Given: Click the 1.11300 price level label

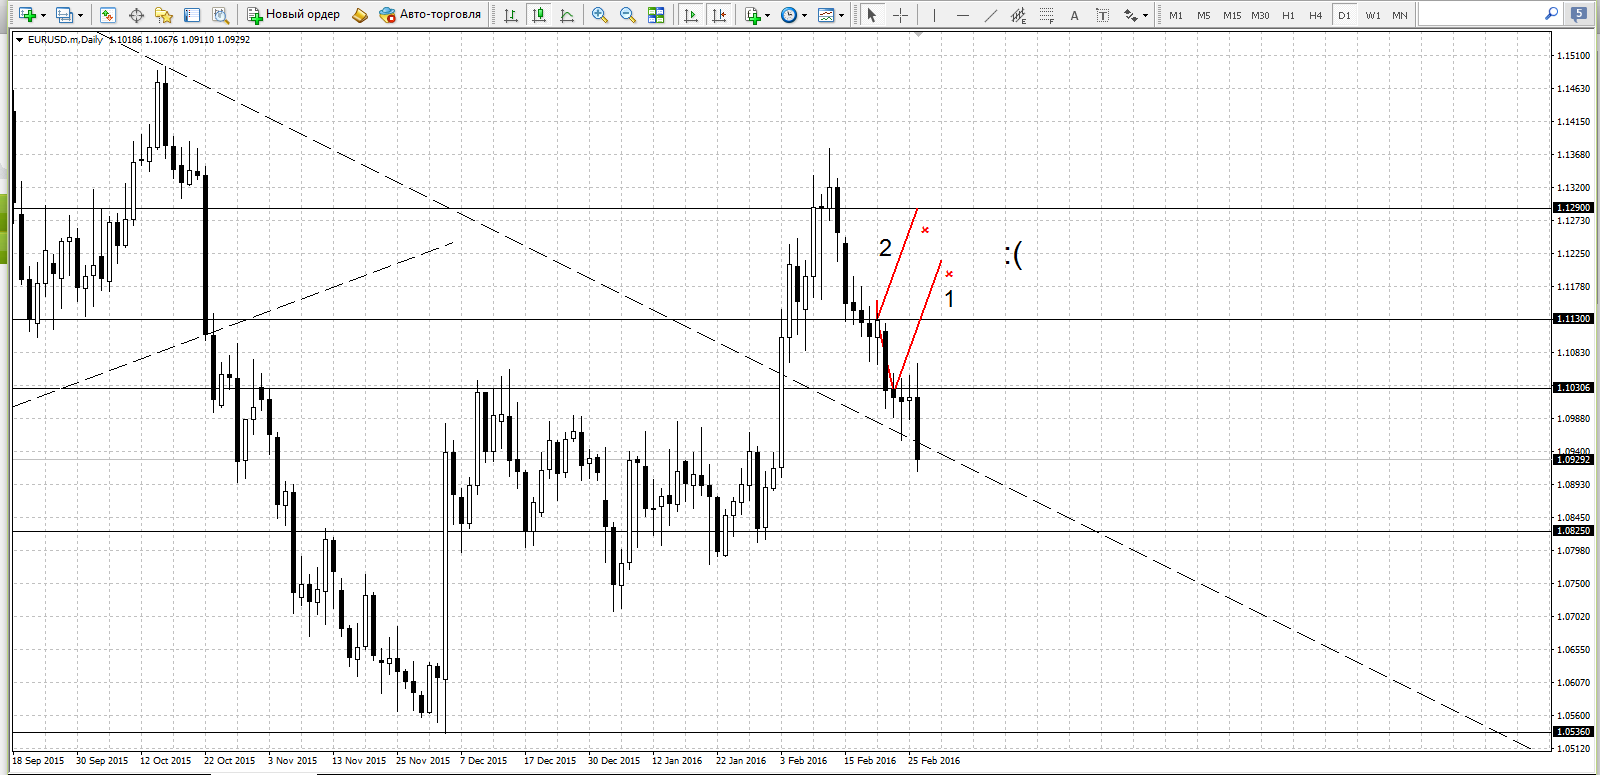Looking at the screenshot, I should (1573, 319).
